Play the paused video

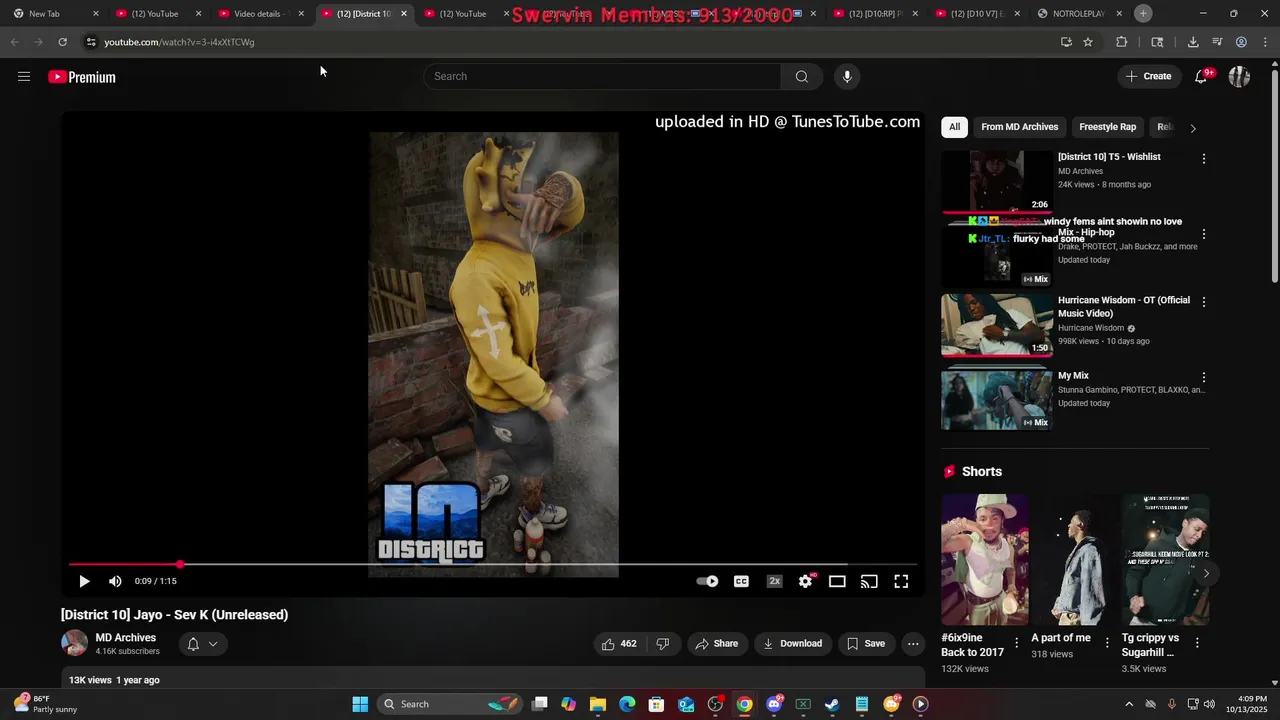coord(84,581)
